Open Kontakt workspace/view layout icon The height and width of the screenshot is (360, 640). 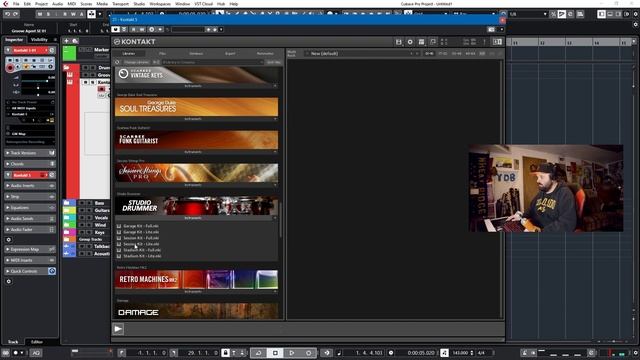tap(422, 42)
